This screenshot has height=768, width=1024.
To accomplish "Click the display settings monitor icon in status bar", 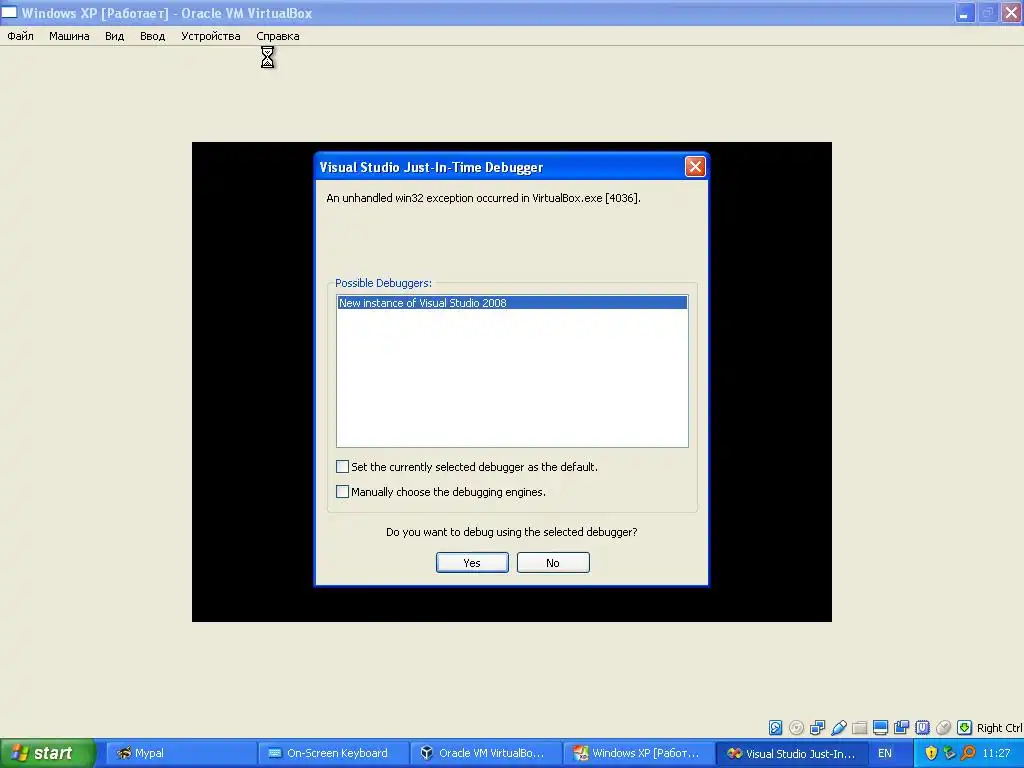I will (880, 728).
